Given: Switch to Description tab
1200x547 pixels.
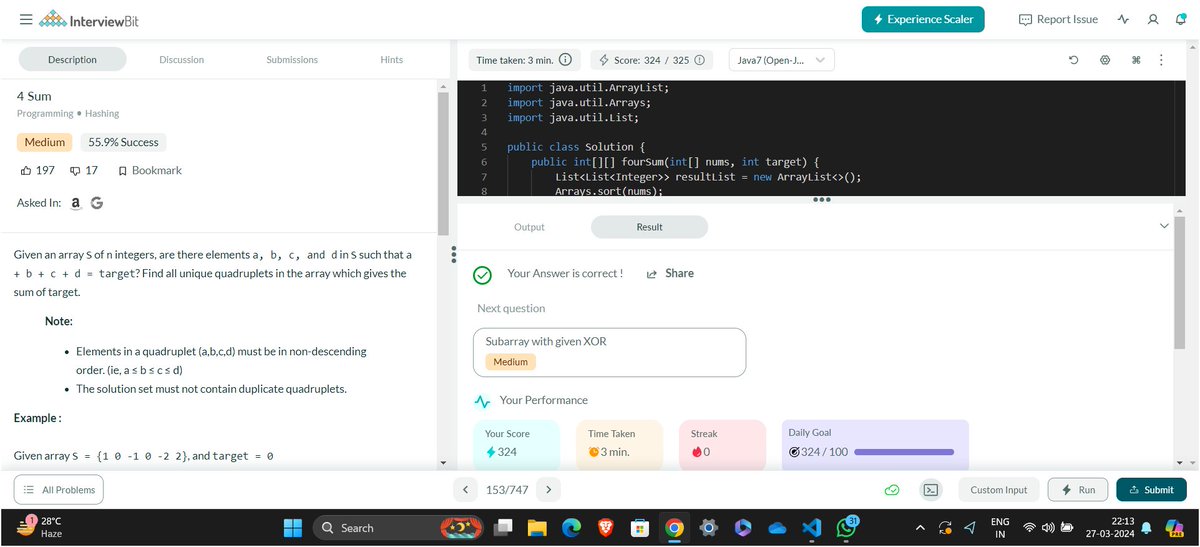Looking at the screenshot, I should [72, 60].
